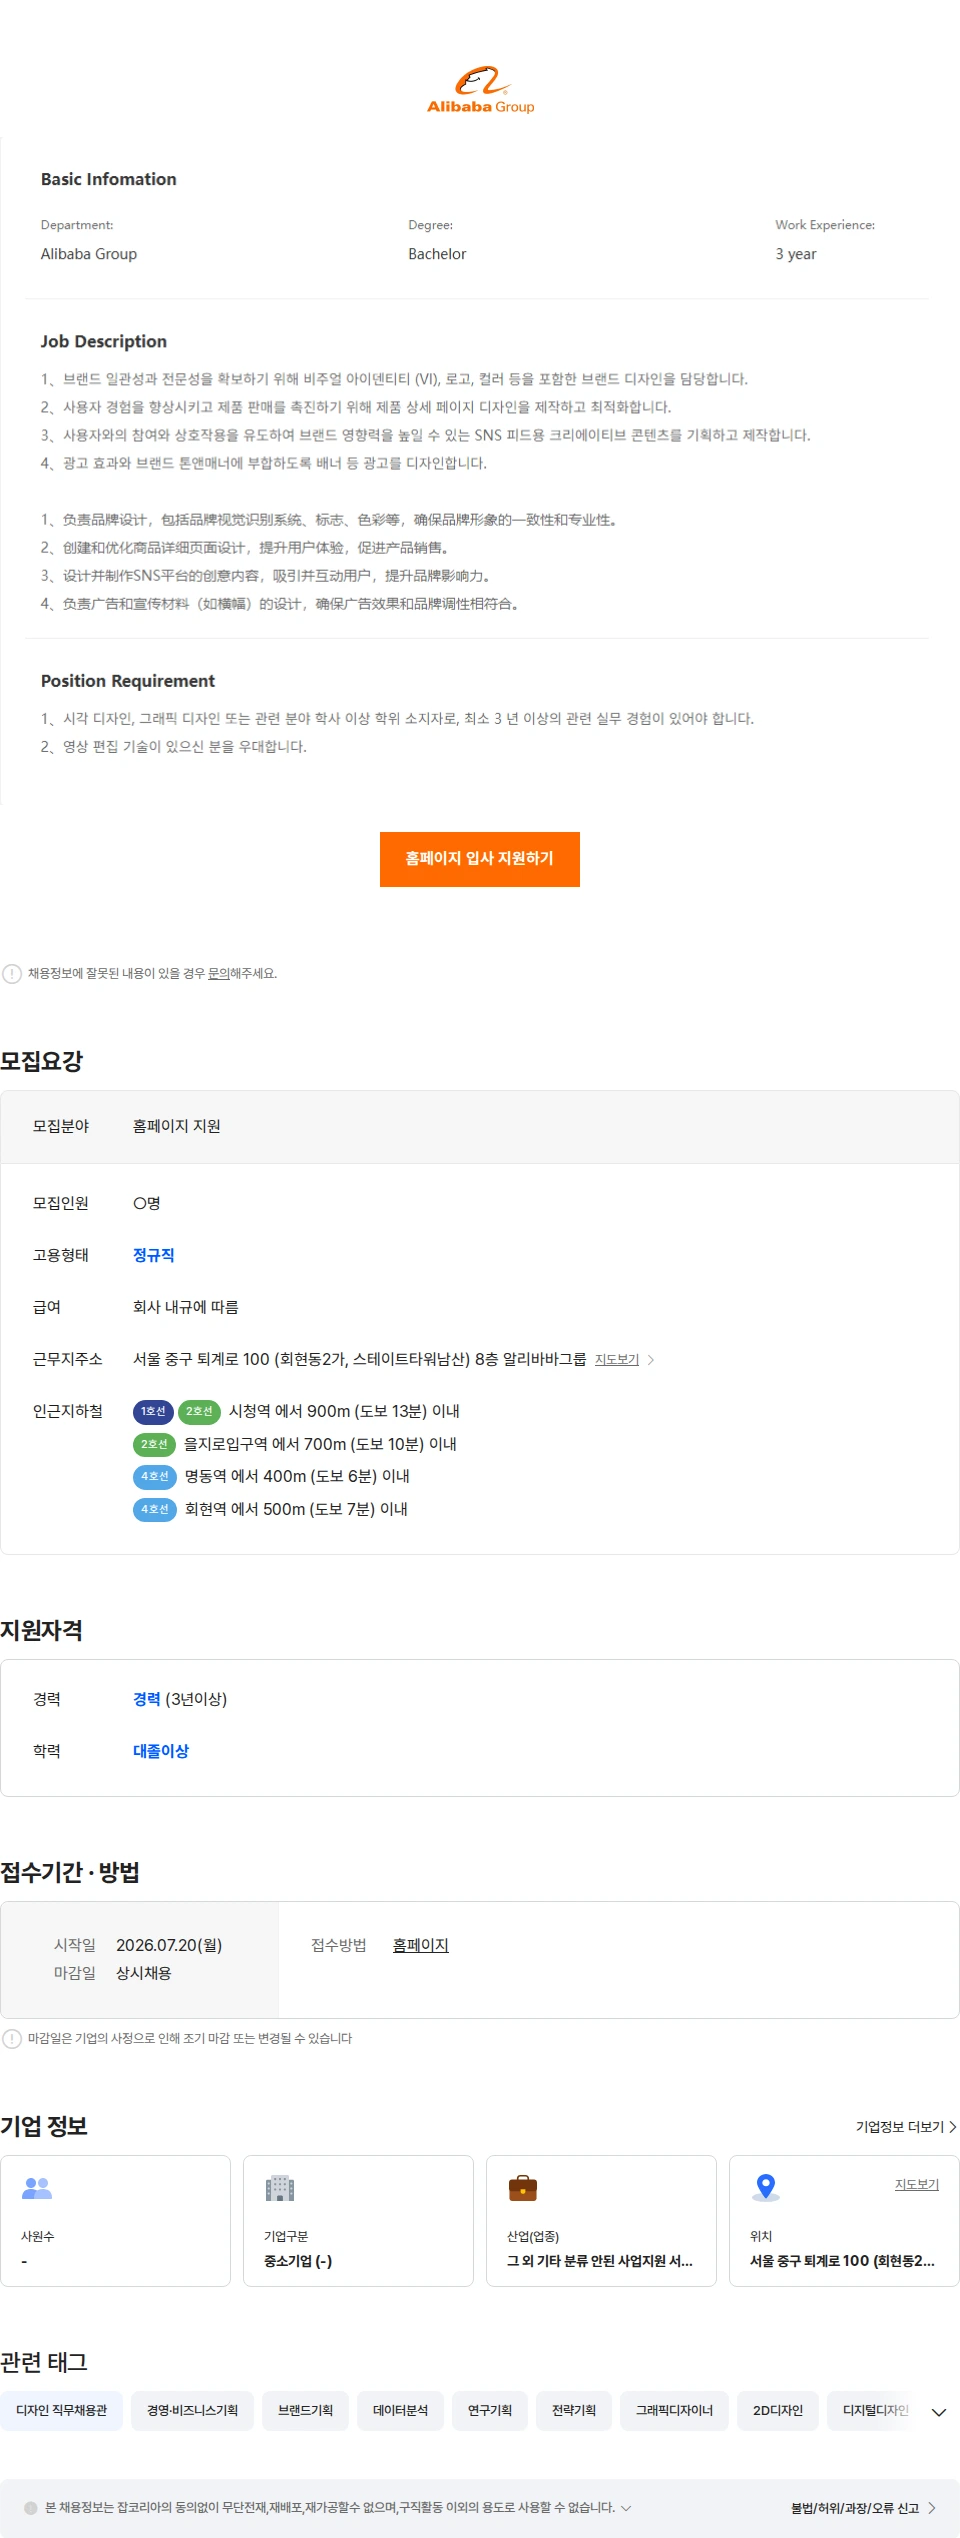
Task: Click the 2026.07.20(월) start date
Action: click(169, 1946)
